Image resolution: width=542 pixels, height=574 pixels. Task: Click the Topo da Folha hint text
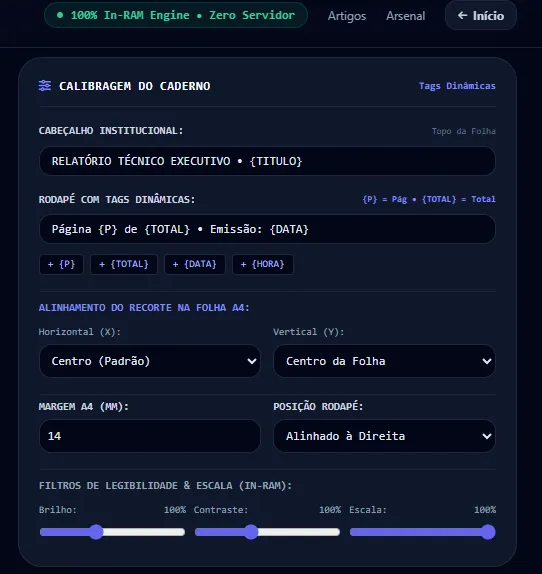464,131
